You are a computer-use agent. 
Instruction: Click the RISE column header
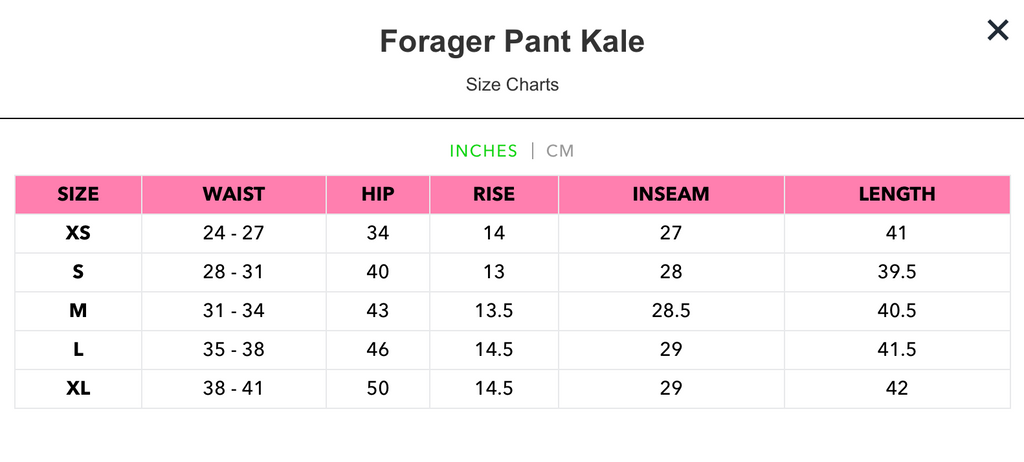pyautogui.click(x=494, y=194)
